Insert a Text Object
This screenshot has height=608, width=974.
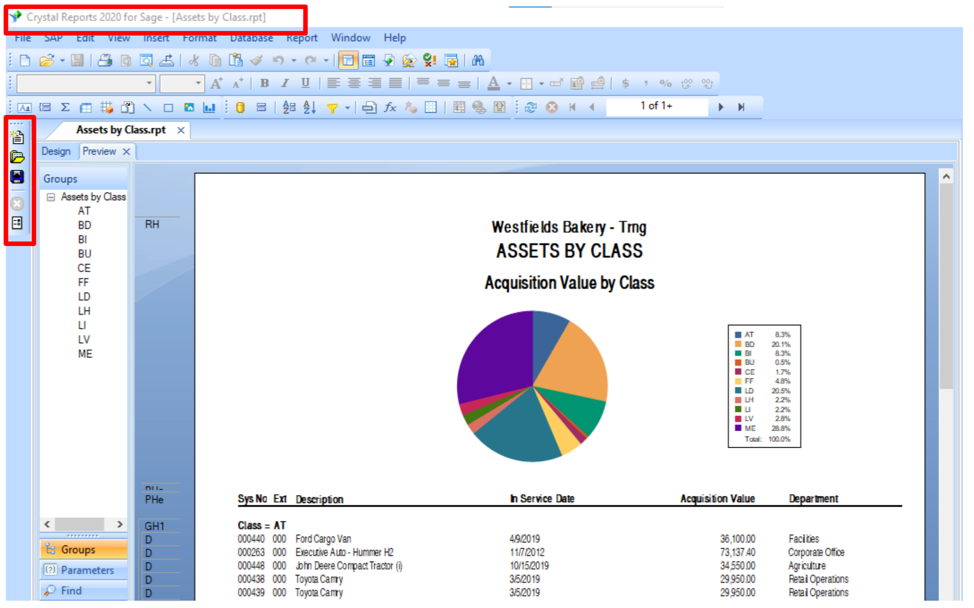click(24, 107)
